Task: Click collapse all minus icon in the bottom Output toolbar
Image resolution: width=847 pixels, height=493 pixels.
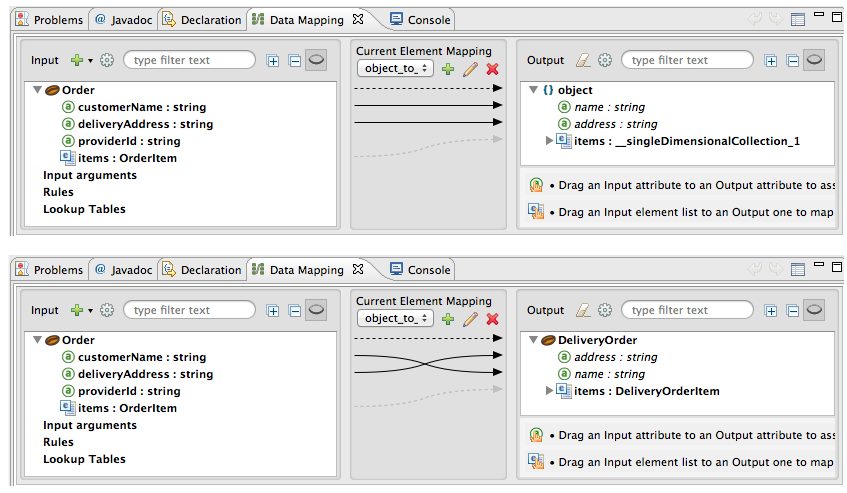Action: (x=792, y=310)
